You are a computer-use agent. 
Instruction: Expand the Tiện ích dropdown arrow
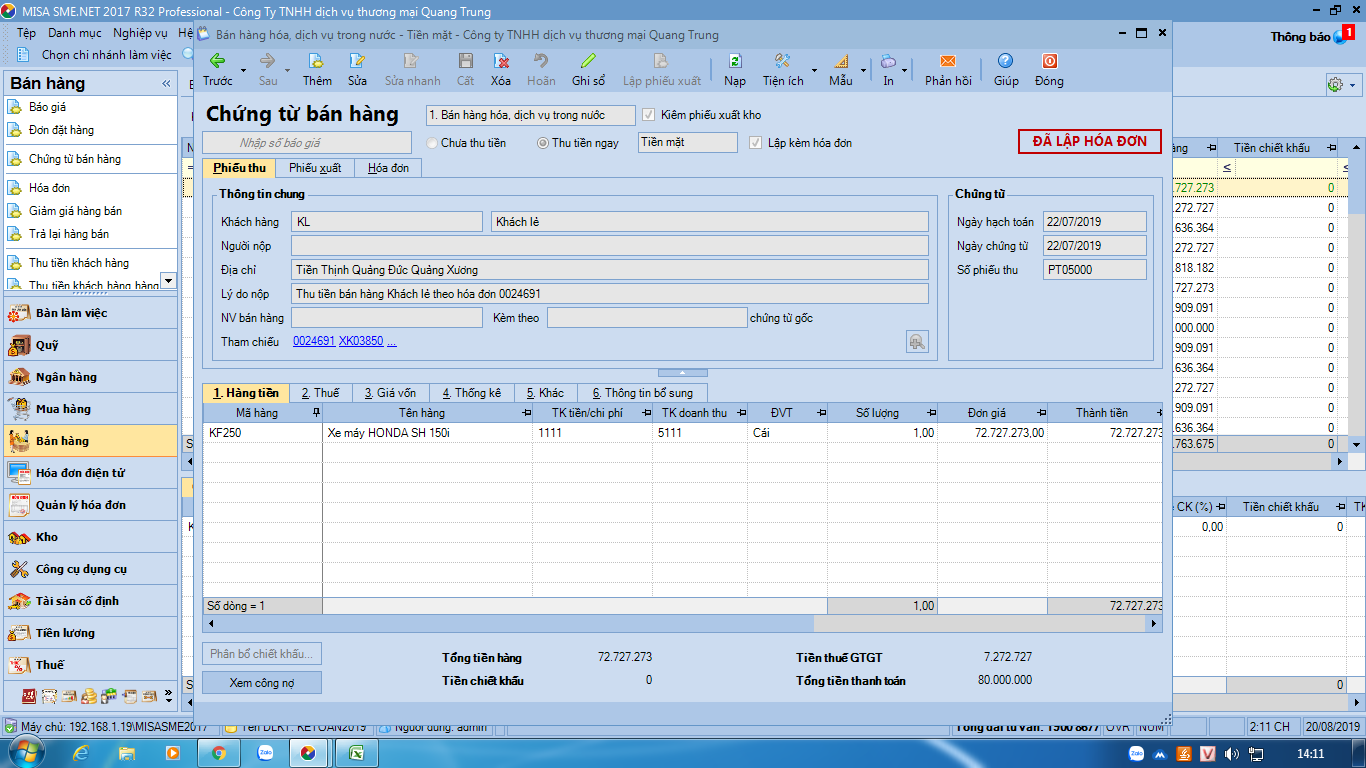tap(814, 71)
